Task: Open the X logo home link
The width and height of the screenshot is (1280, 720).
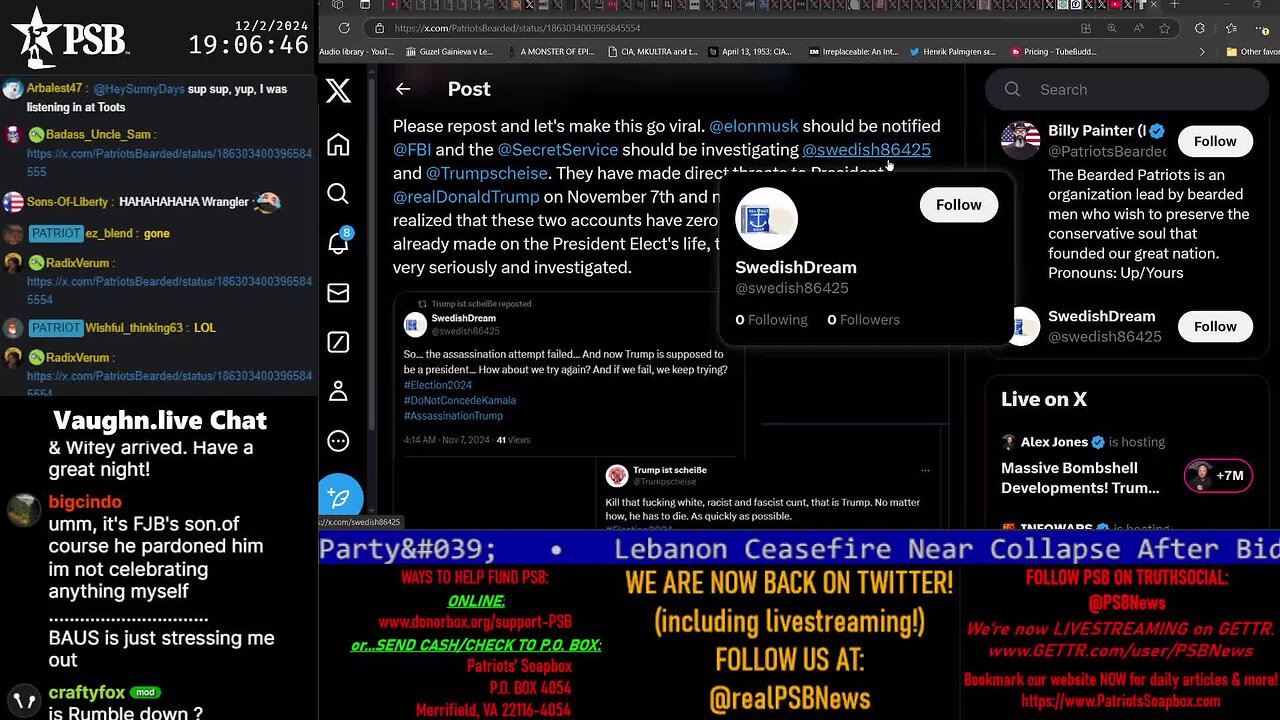Action: 338,90
